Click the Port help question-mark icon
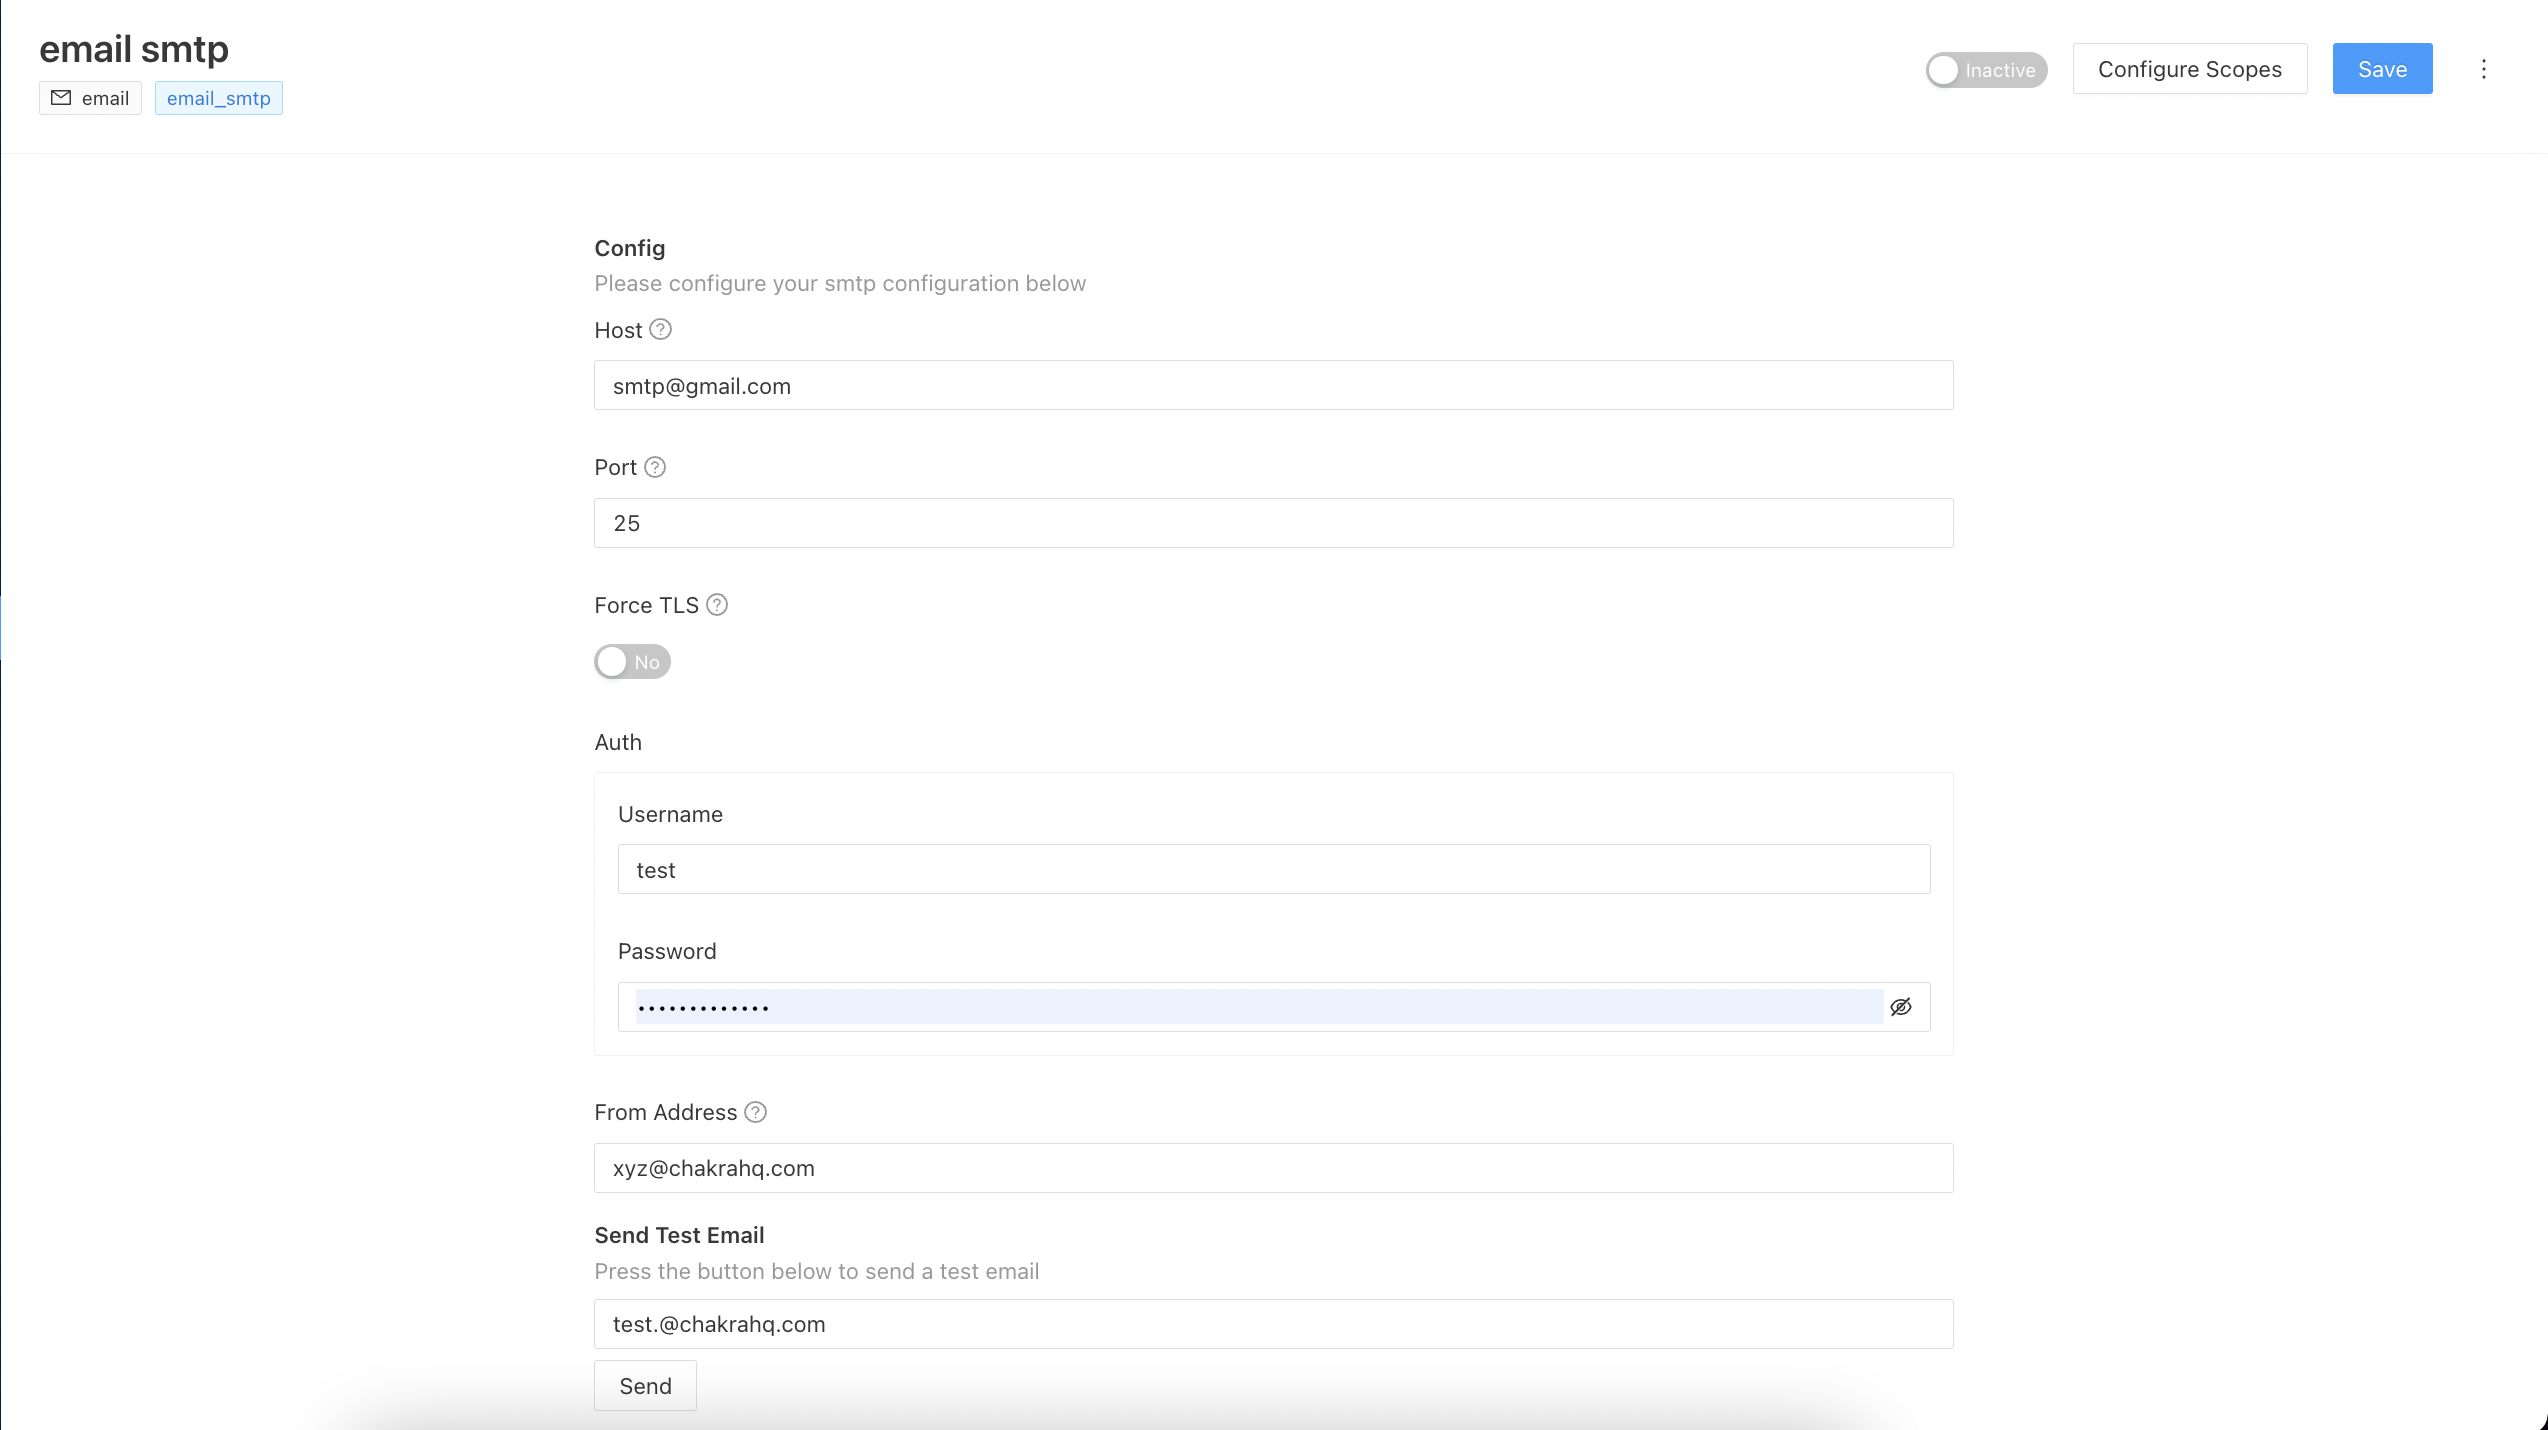The width and height of the screenshot is (2548, 1430). pyautogui.click(x=655, y=467)
